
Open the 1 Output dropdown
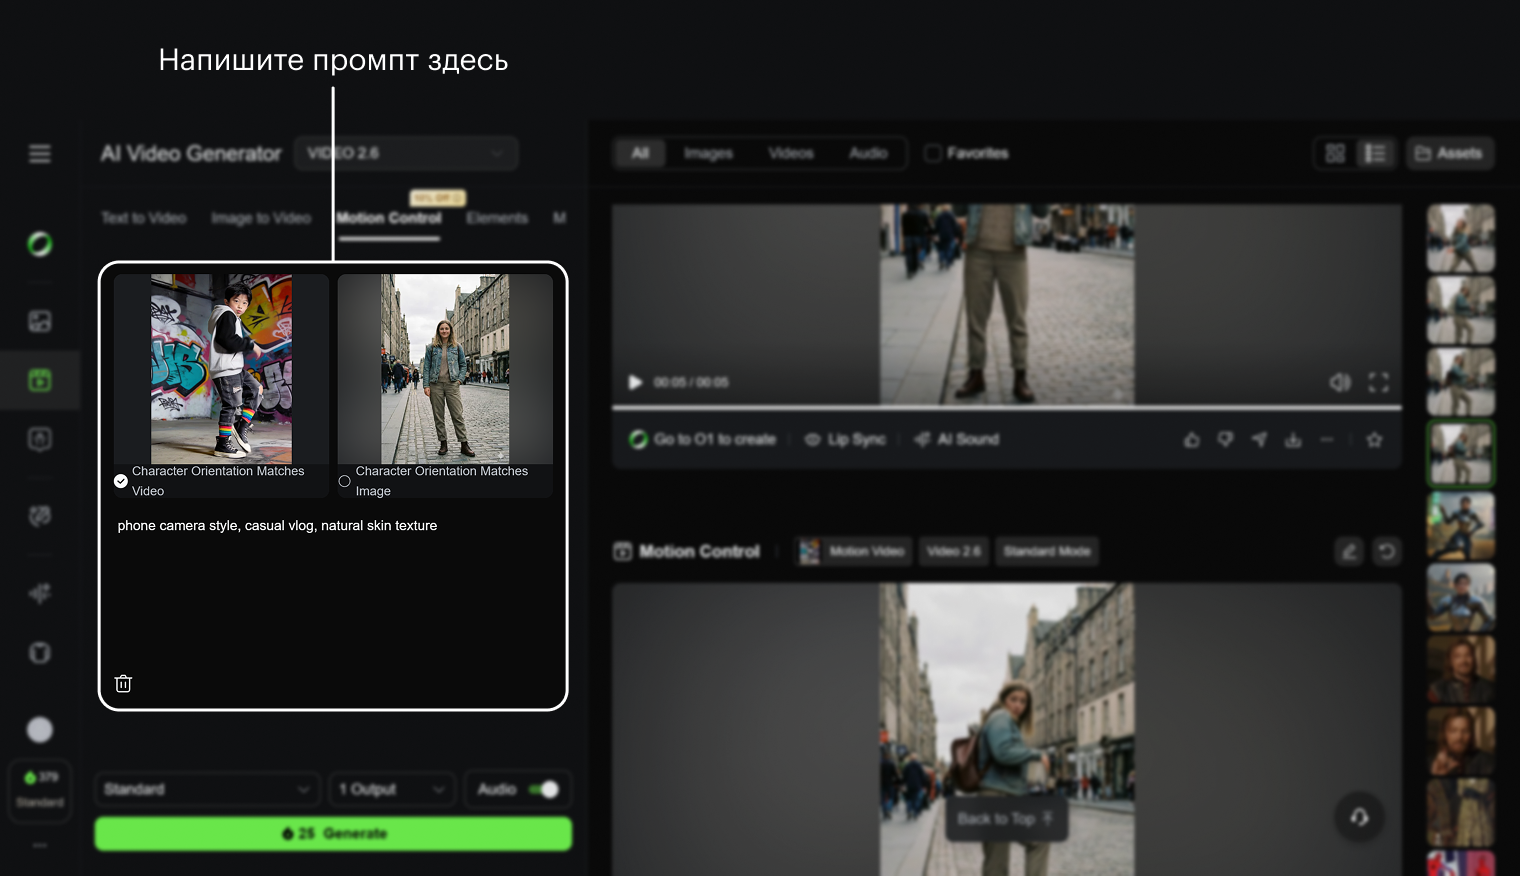click(391, 789)
